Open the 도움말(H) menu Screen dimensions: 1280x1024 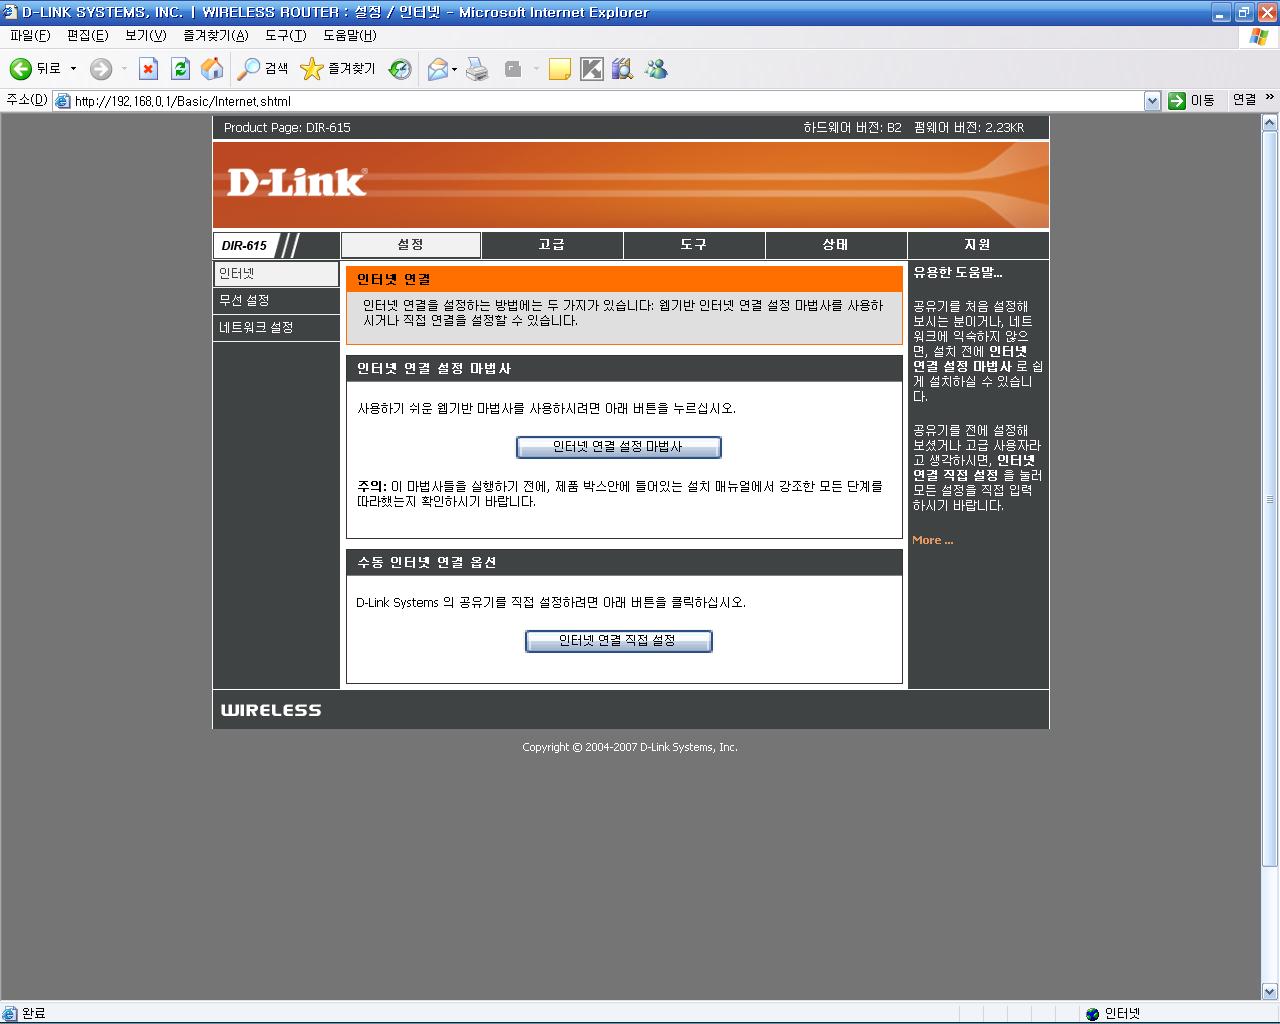click(349, 35)
